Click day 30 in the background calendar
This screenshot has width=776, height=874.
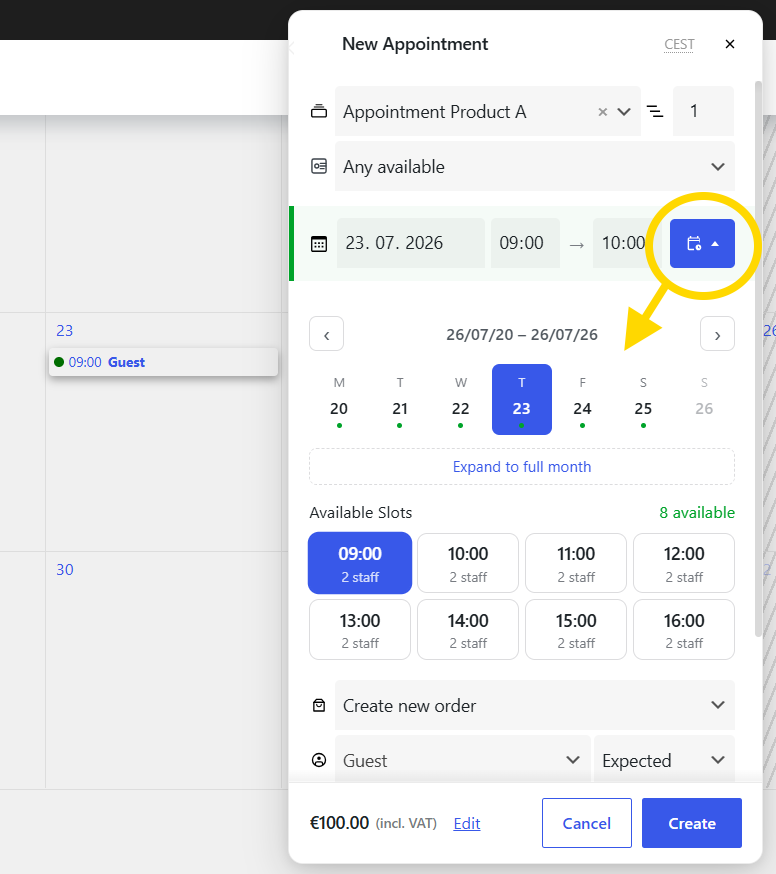click(x=65, y=570)
